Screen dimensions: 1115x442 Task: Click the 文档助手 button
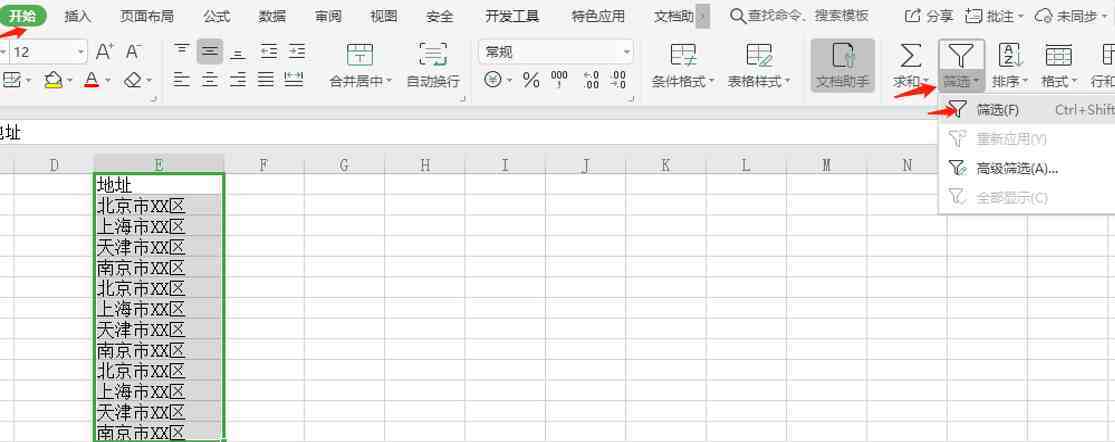(843, 65)
